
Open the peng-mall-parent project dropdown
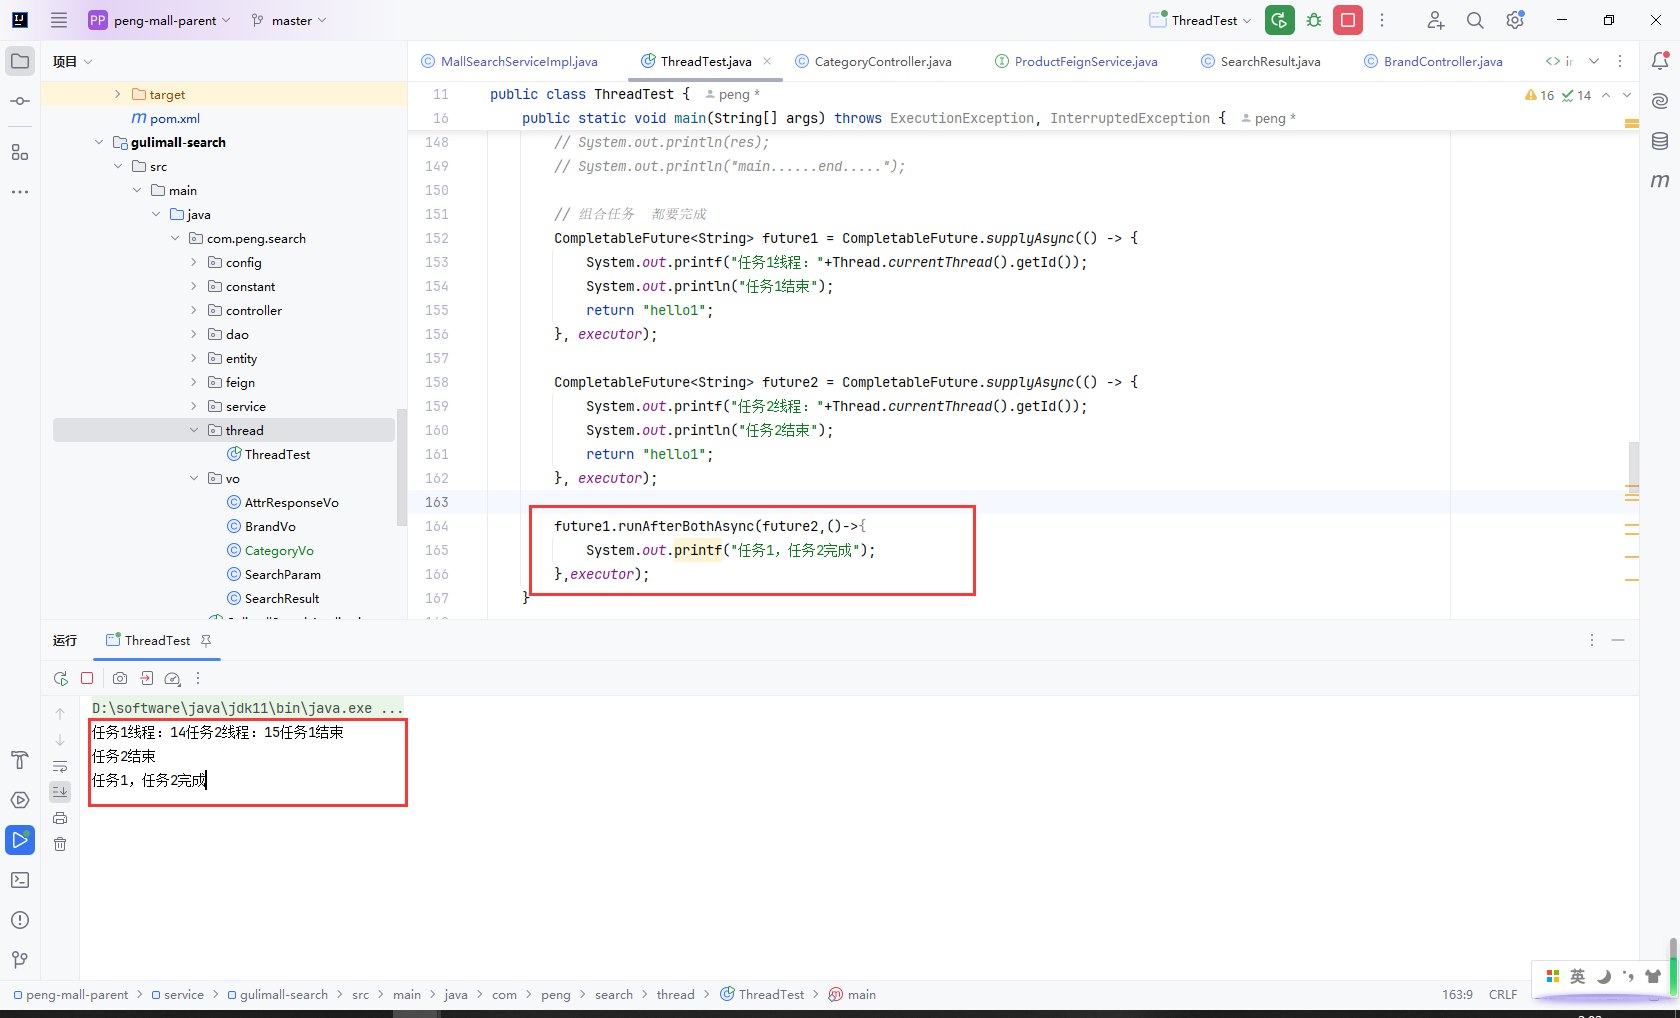(160, 20)
